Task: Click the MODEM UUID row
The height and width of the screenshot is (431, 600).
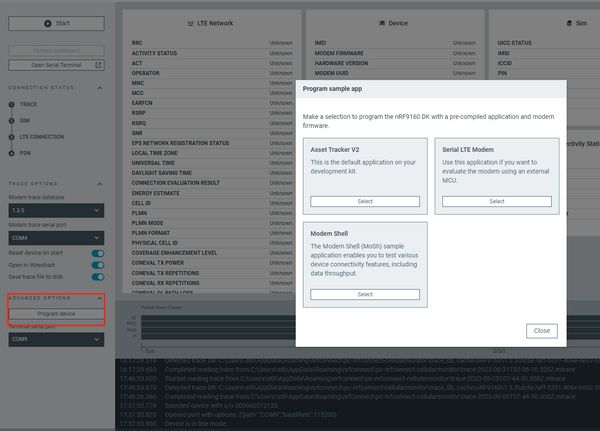Action: (x=395, y=73)
